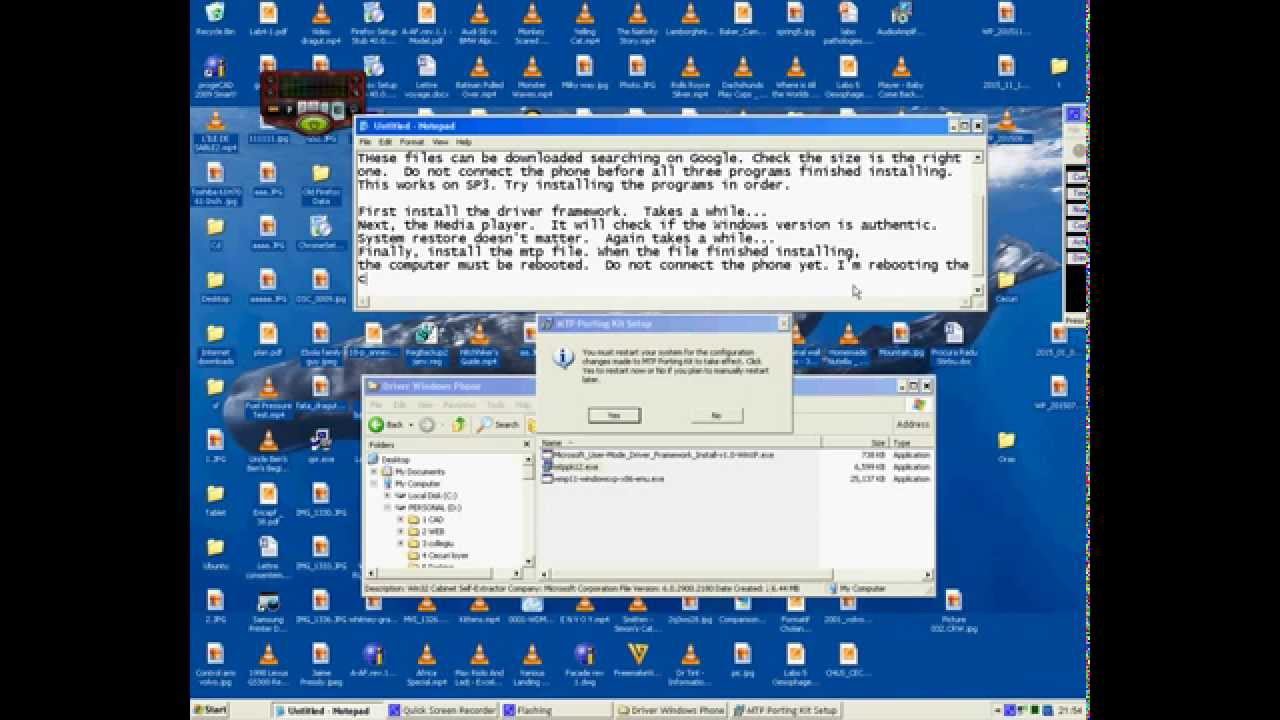The height and width of the screenshot is (720, 1280).
Task: Click Notepad's vertical scrollbar up arrow
Action: [x=978, y=157]
